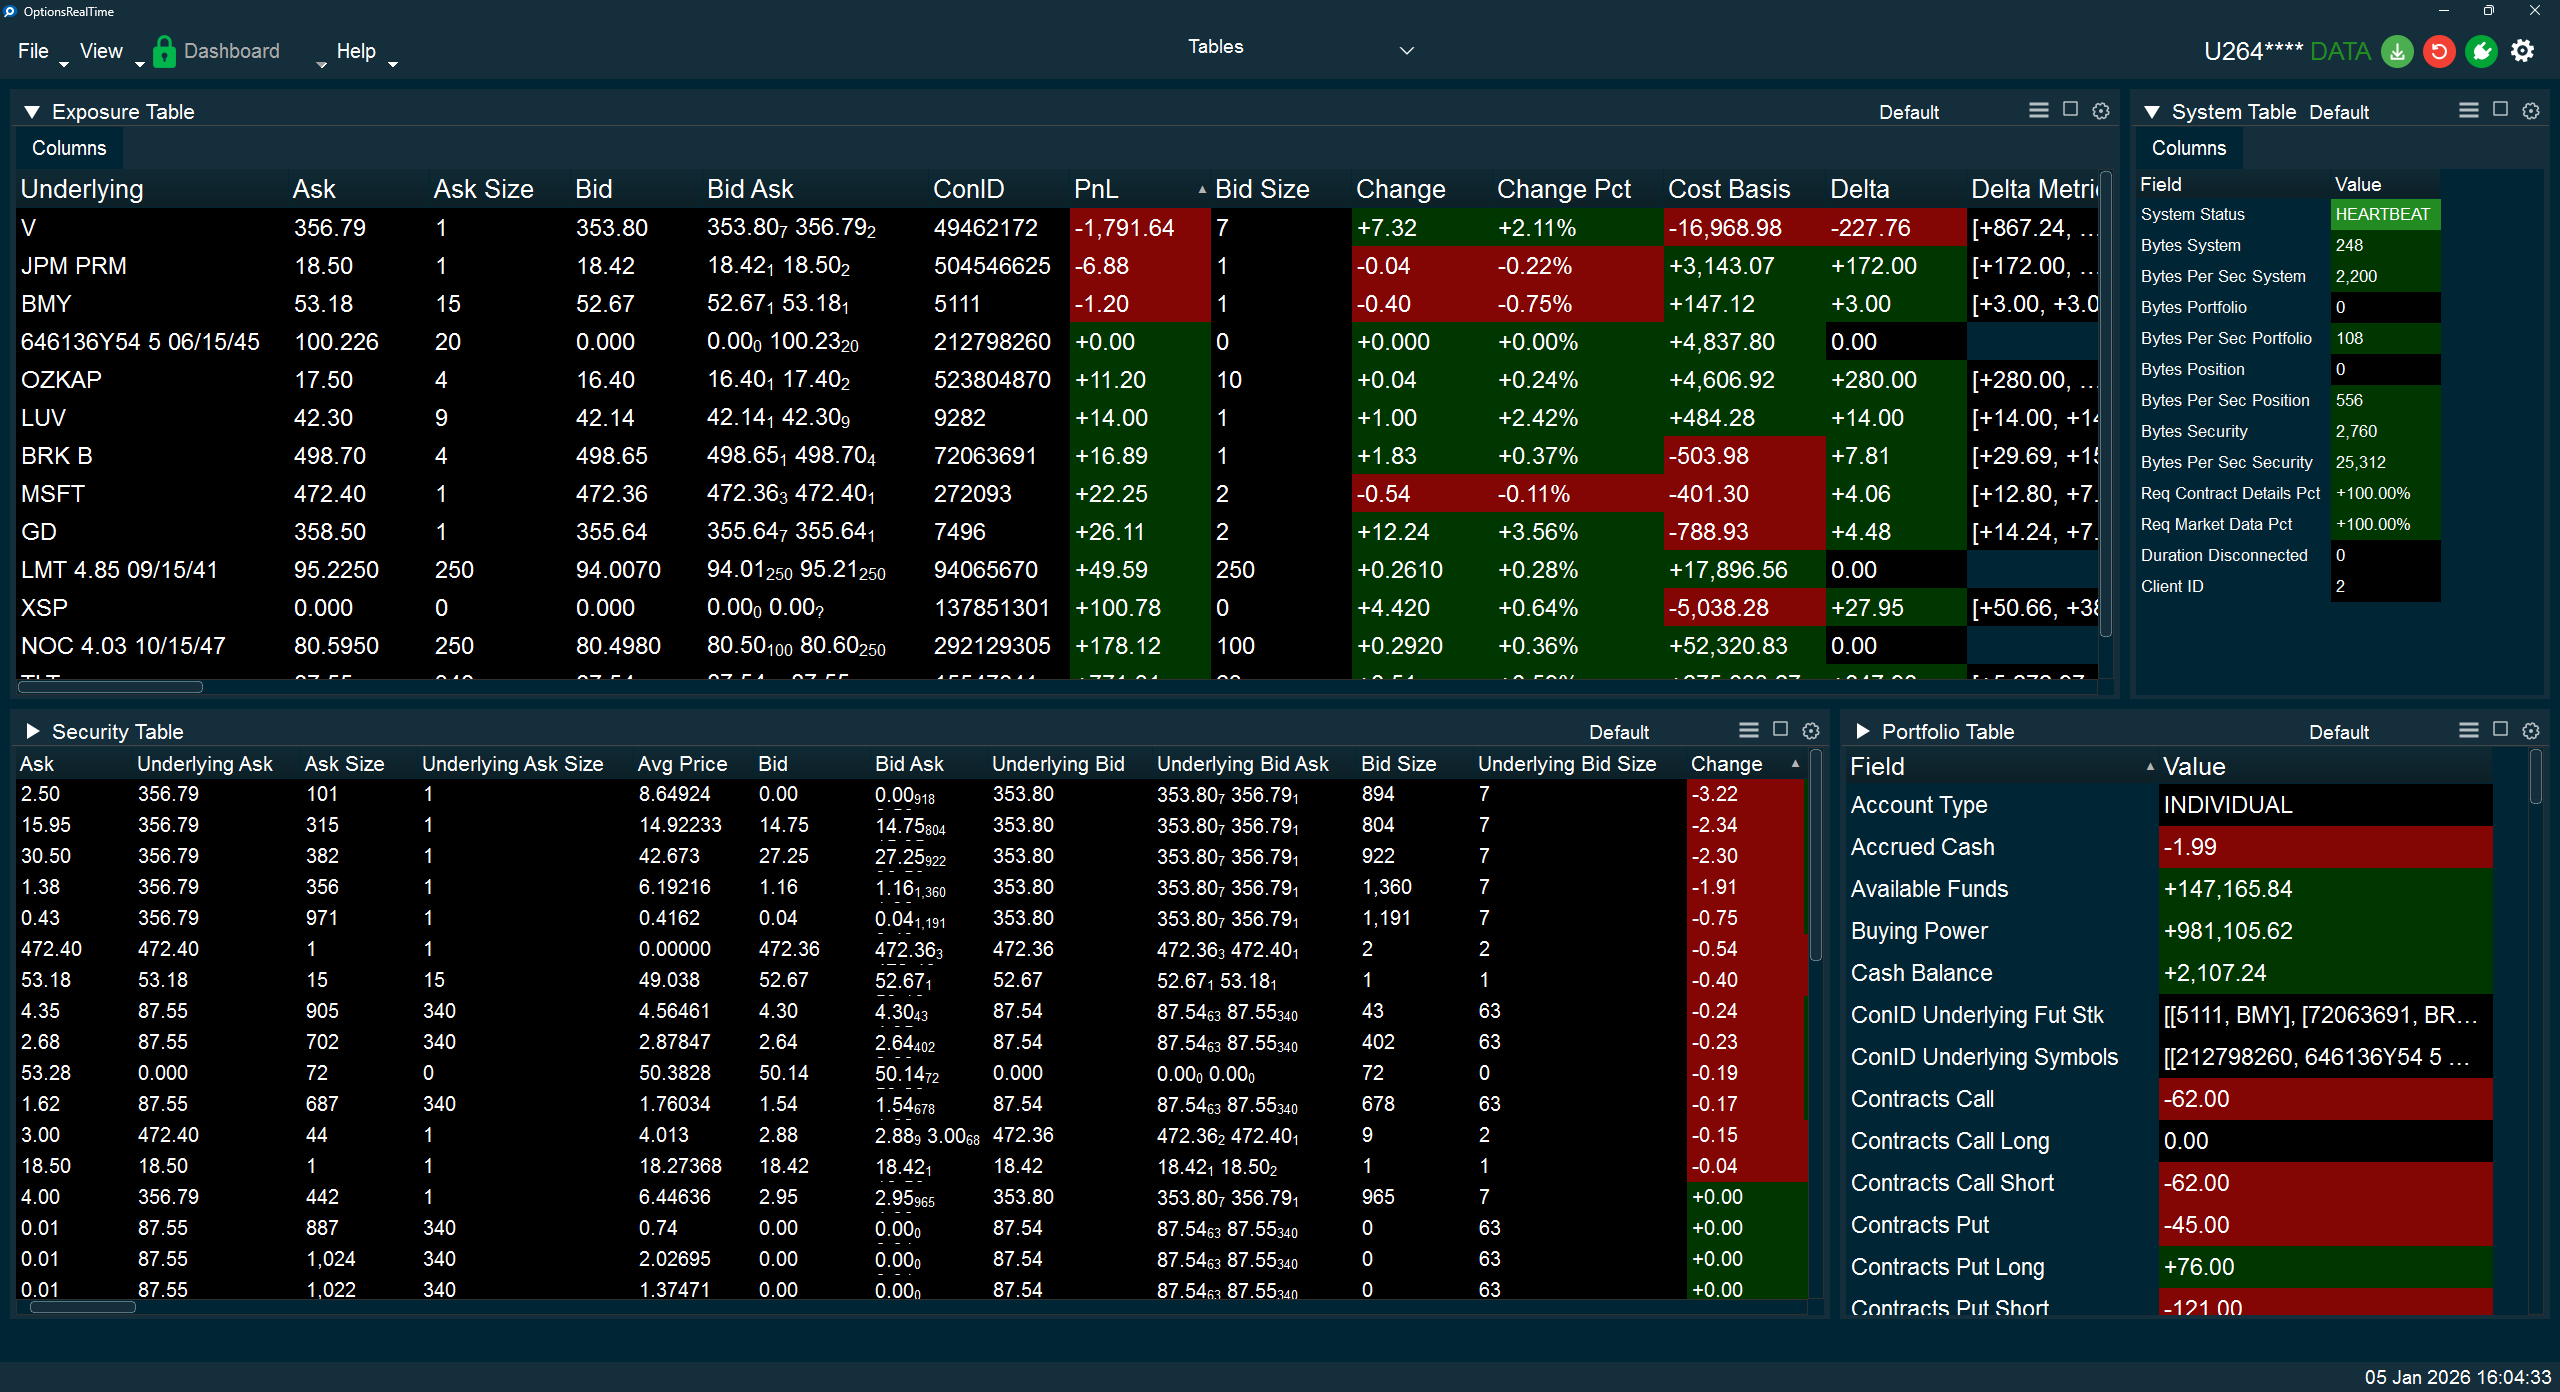The width and height of the screenshot is (2560, 1392).
Task: Click the lock icon next to Dashboard
Action: tap(164, 50)
